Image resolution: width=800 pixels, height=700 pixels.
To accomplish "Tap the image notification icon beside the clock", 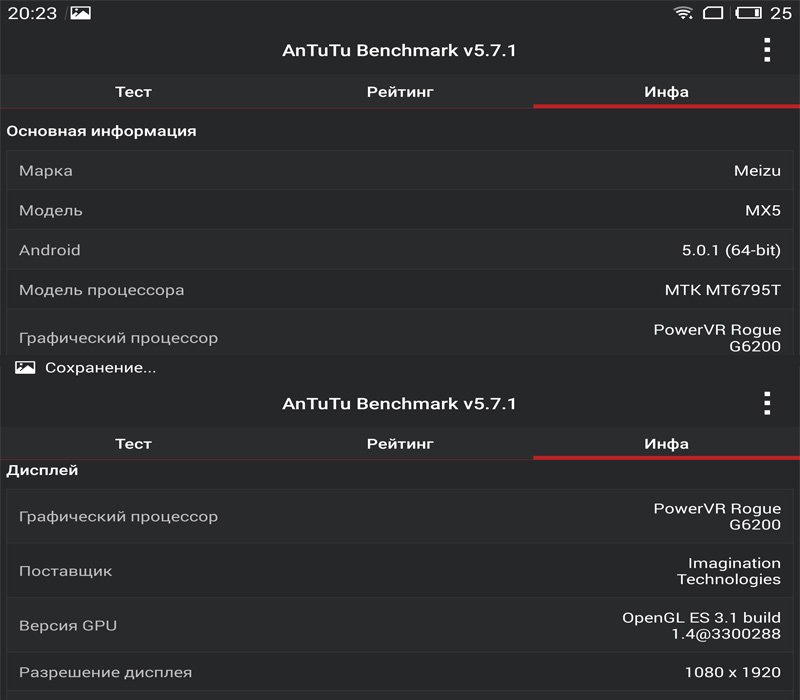I will coord(81,13).
